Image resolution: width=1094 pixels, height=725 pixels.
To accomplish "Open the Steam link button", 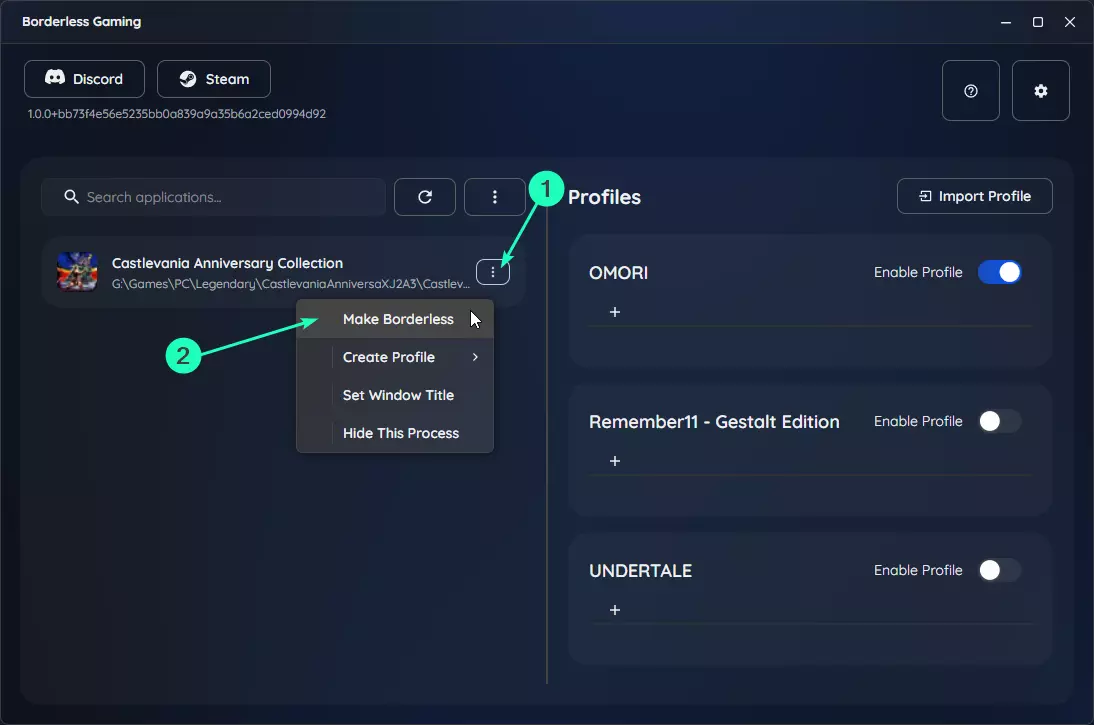I will [213, 79].
